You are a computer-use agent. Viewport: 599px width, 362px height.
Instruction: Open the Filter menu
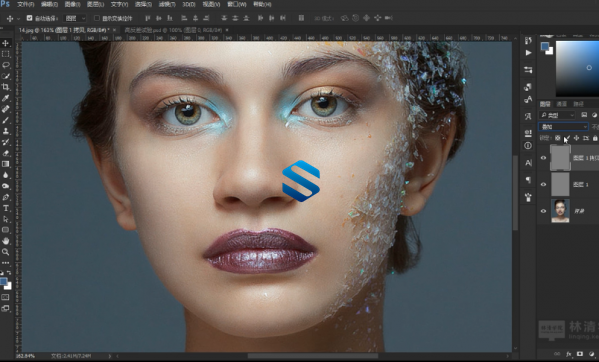coord(167,5)
